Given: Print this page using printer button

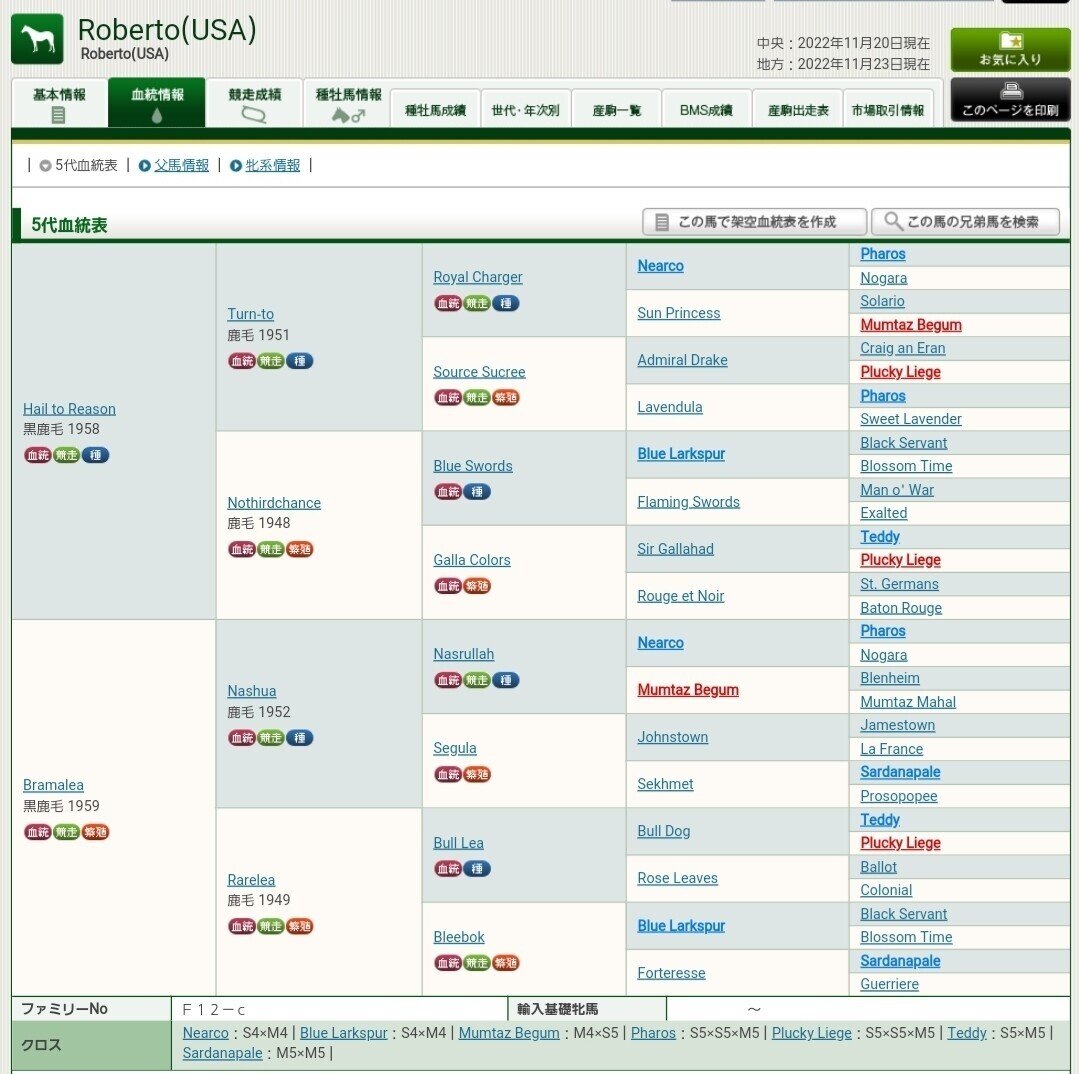Looking at the screenshot, I should (1010, 100).
